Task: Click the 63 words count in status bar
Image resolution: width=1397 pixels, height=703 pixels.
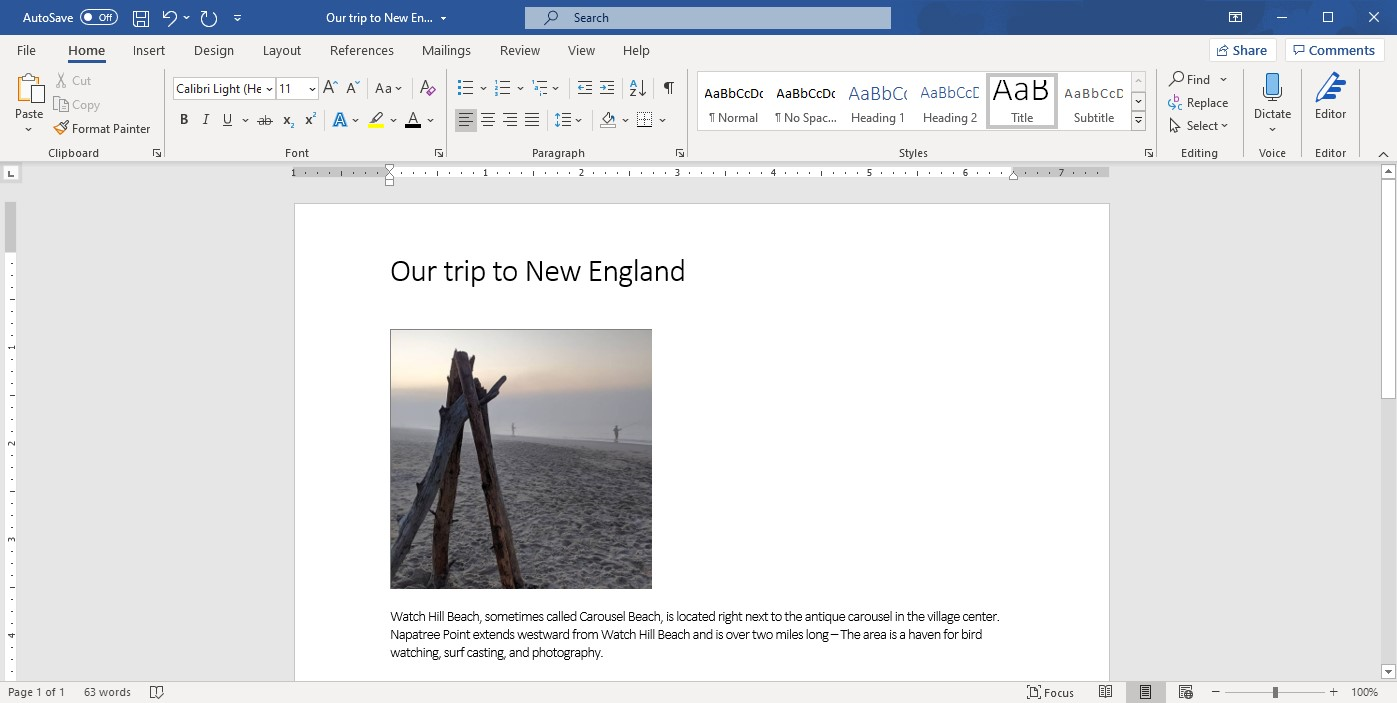Action: [107, 692]
